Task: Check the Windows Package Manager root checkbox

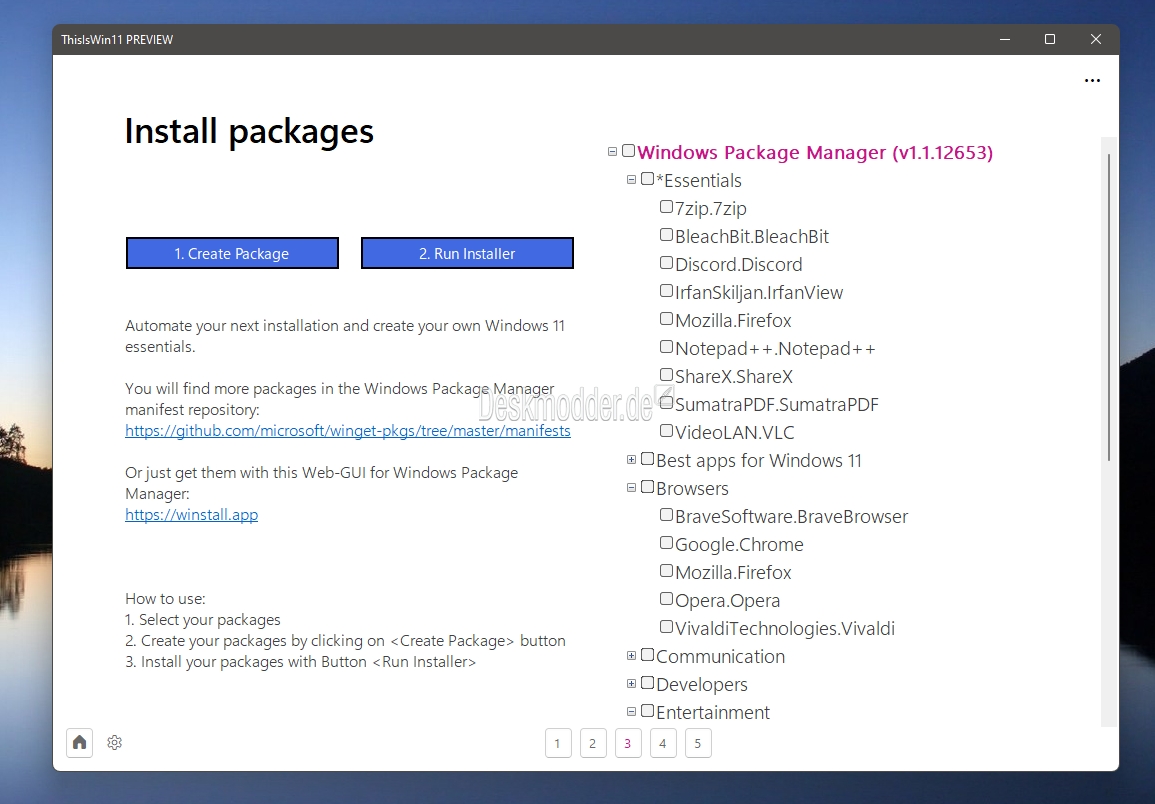Action: click(629, 151)
